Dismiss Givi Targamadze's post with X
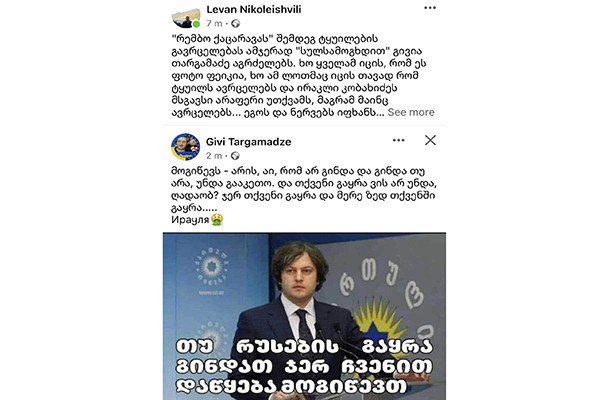Screen dimensions: 600x400 coord(430,140)
